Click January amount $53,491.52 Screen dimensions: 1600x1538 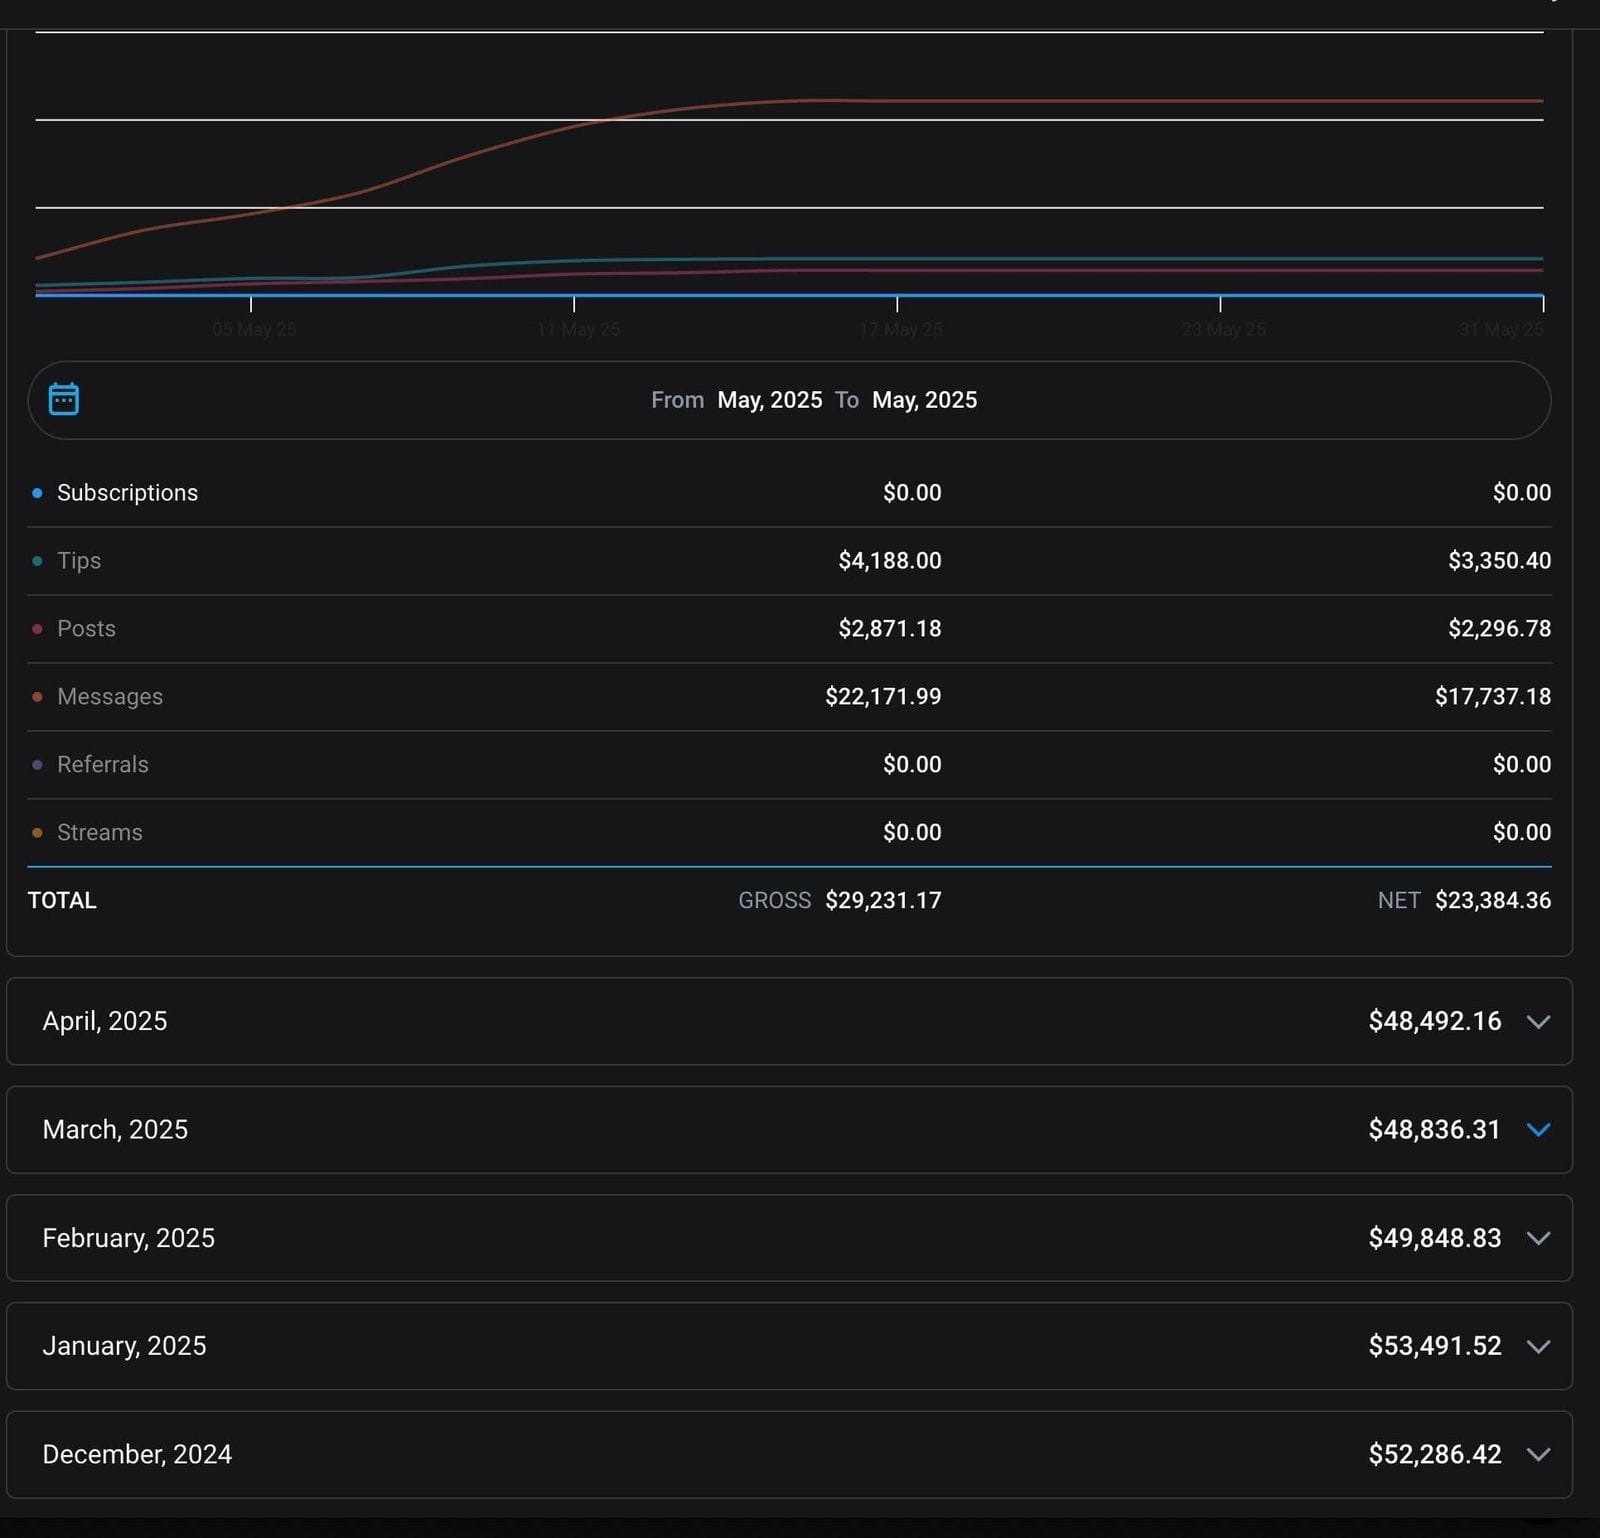1435,1346
